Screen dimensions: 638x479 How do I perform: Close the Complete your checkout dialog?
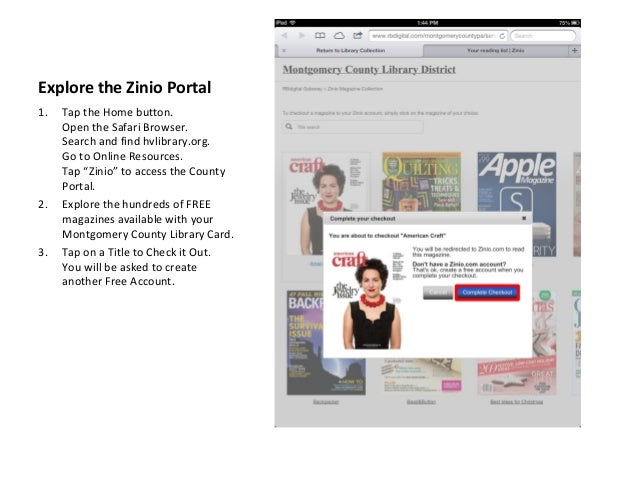pos(524,219)
